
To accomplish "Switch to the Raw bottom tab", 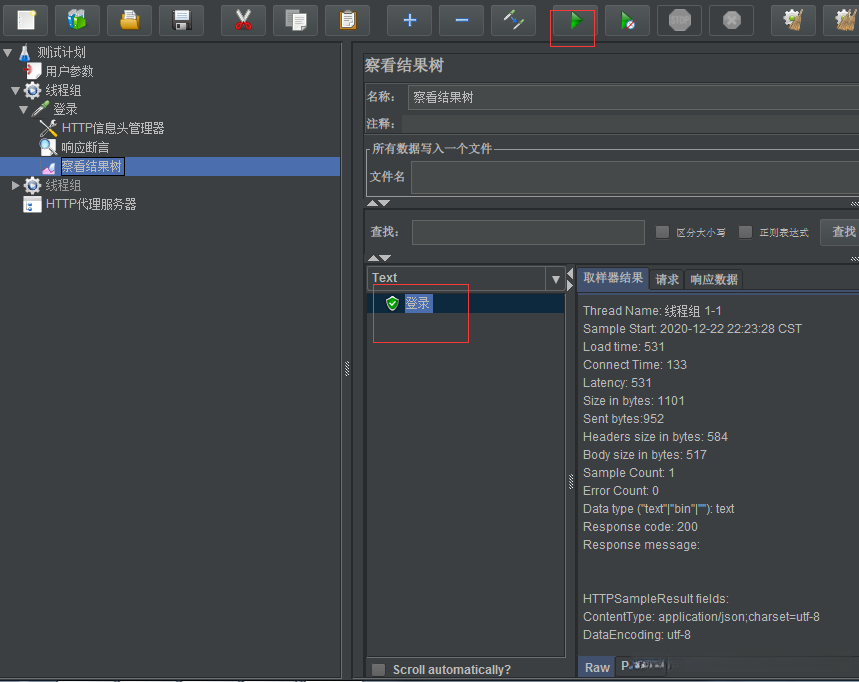I will (x=597, y=668).
